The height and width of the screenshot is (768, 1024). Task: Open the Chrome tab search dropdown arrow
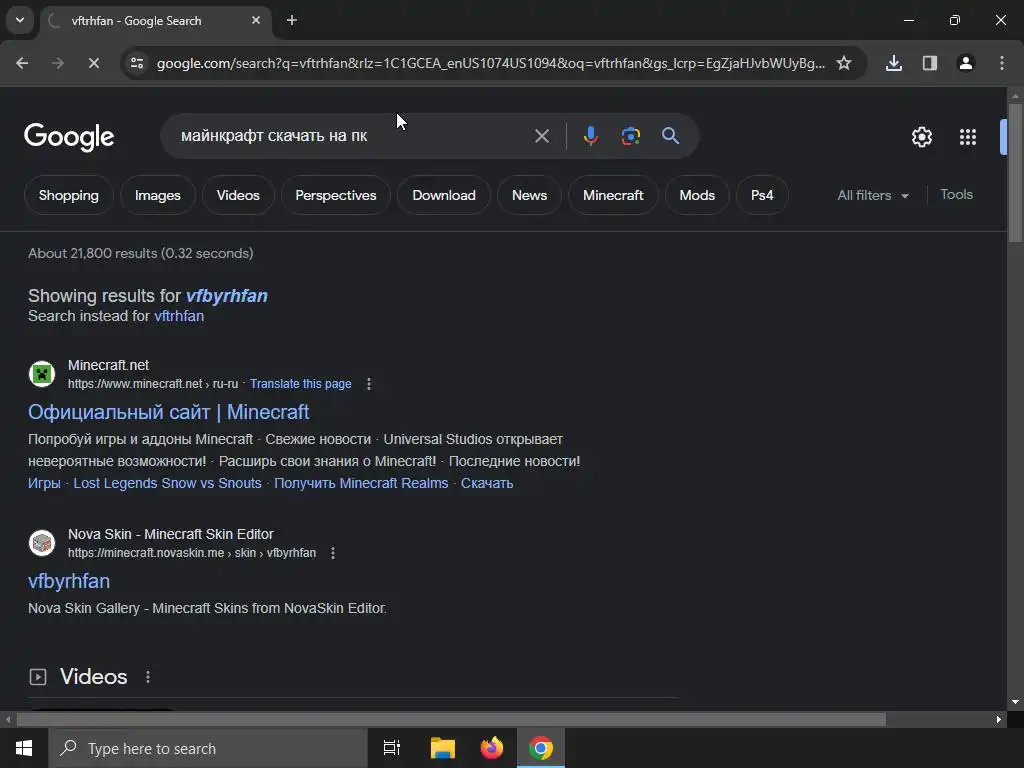[20, 20]
